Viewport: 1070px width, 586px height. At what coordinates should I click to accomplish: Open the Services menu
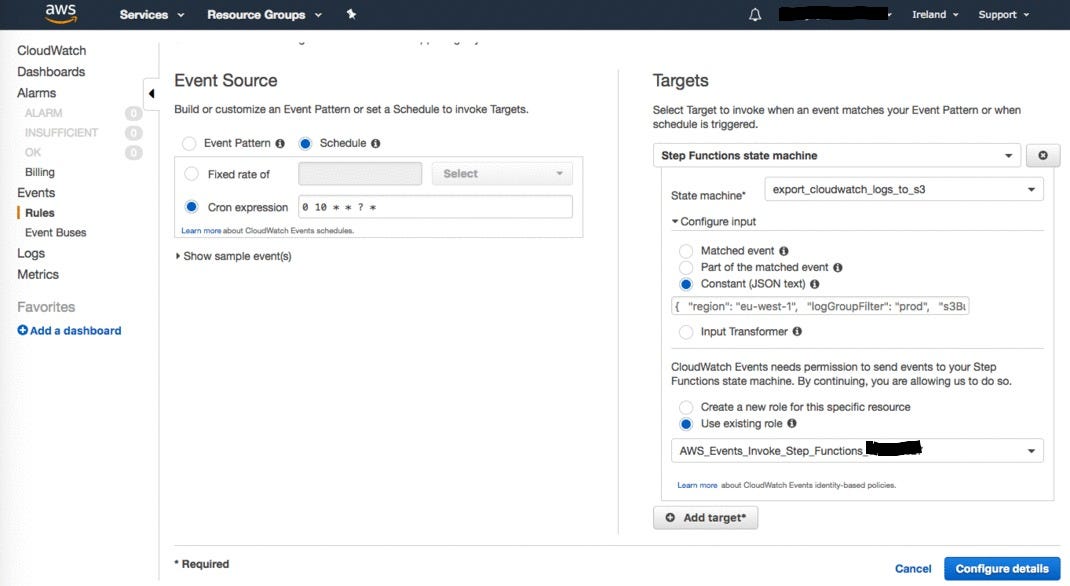145,14
